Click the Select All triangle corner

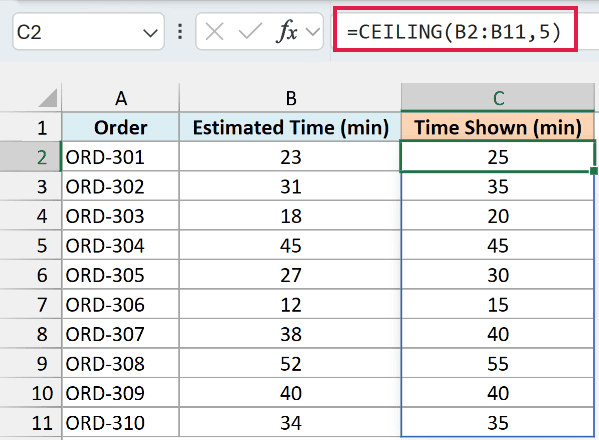(x=48, y=98)
